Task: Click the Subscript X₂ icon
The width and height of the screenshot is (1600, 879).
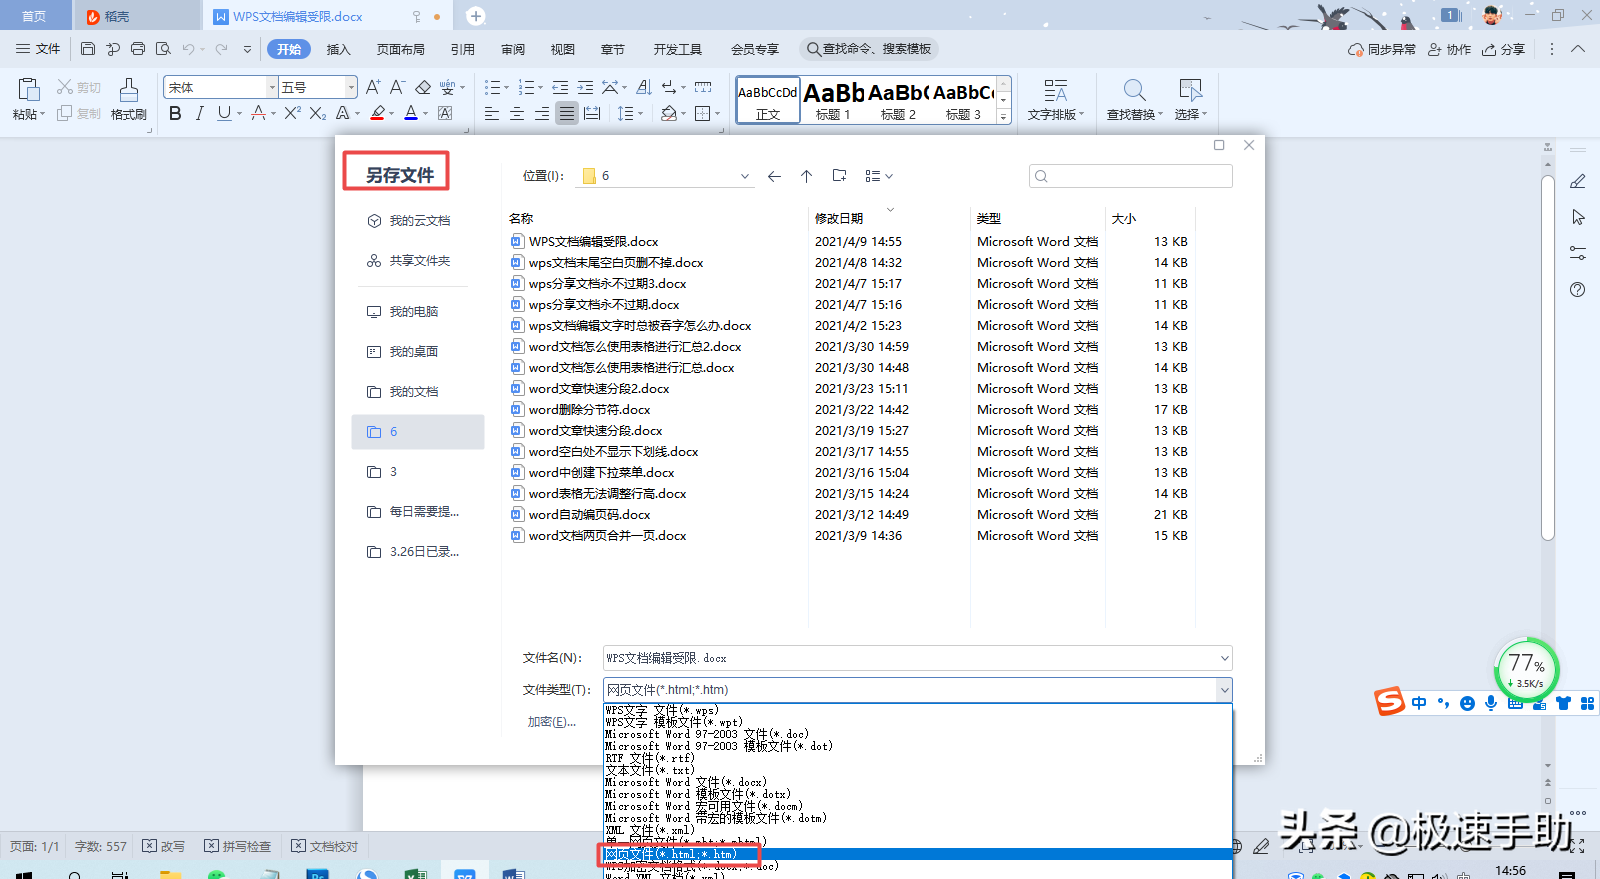Action: pyautogui.click(x=317, y=114)
